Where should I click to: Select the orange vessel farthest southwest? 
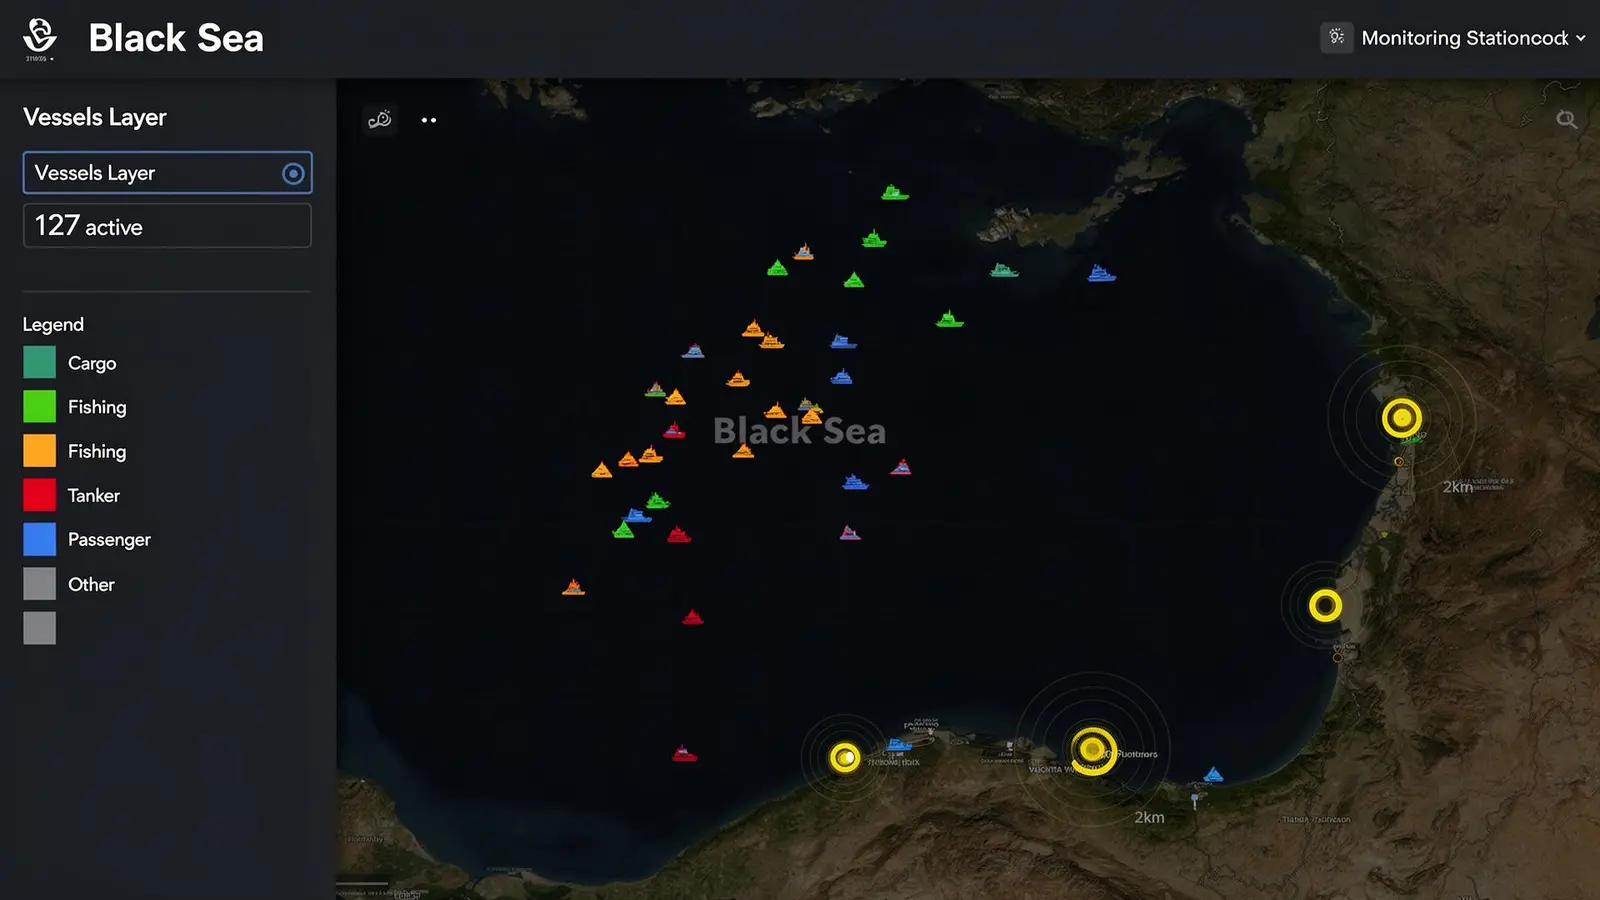pyautogui.click(x=573, y=587)
